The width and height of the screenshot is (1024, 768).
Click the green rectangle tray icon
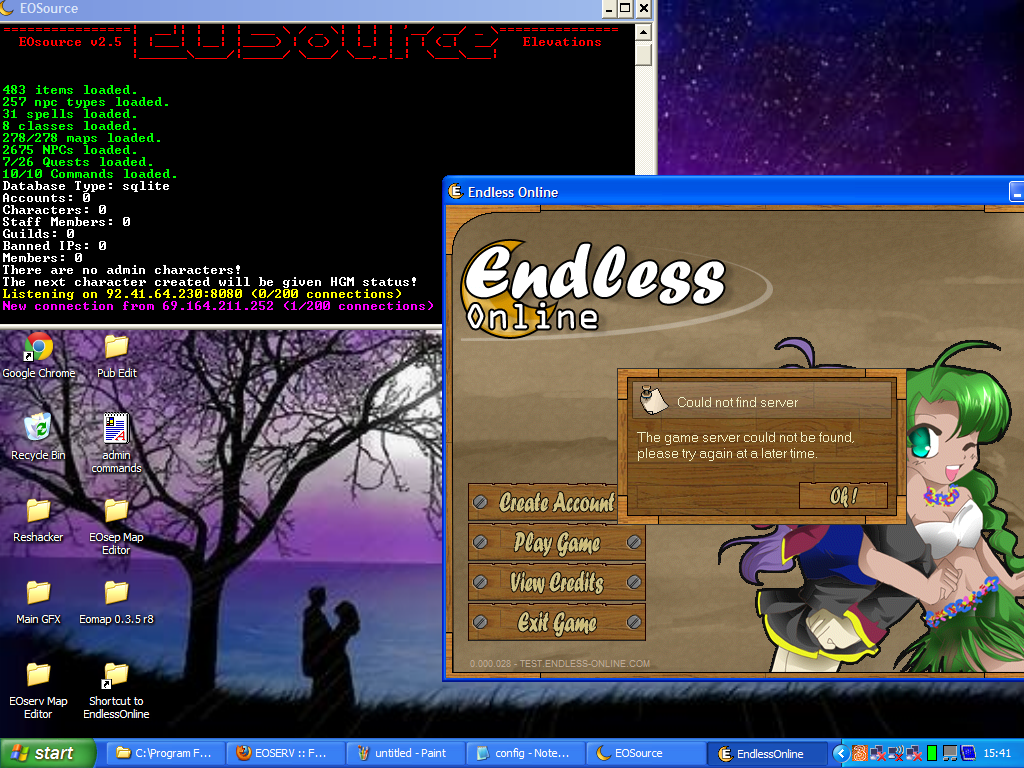[x=932, y=754]
